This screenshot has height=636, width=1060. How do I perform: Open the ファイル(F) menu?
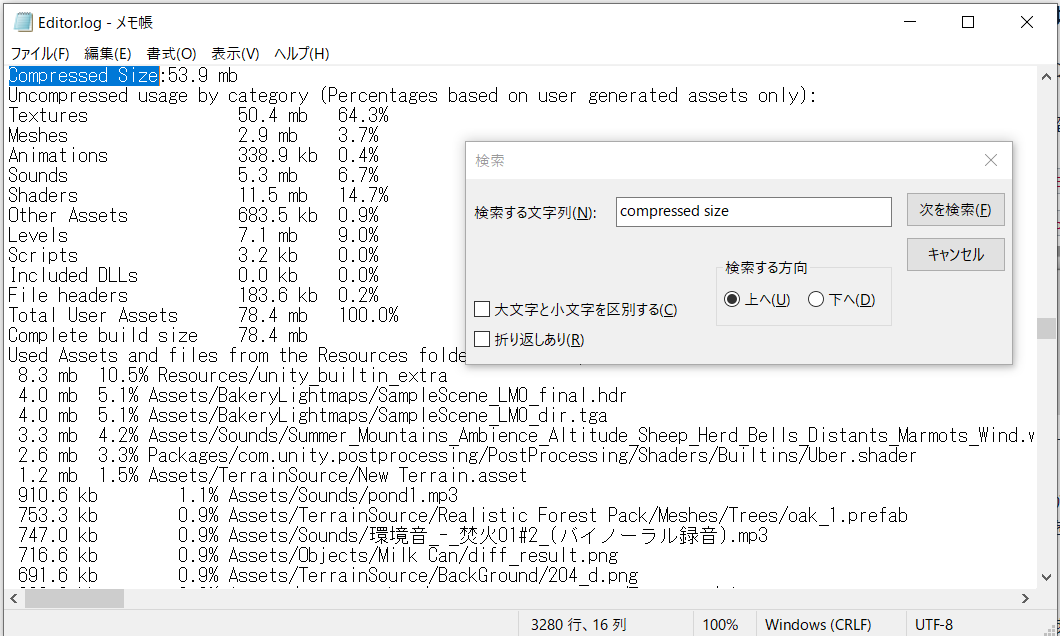coord(40,53)
